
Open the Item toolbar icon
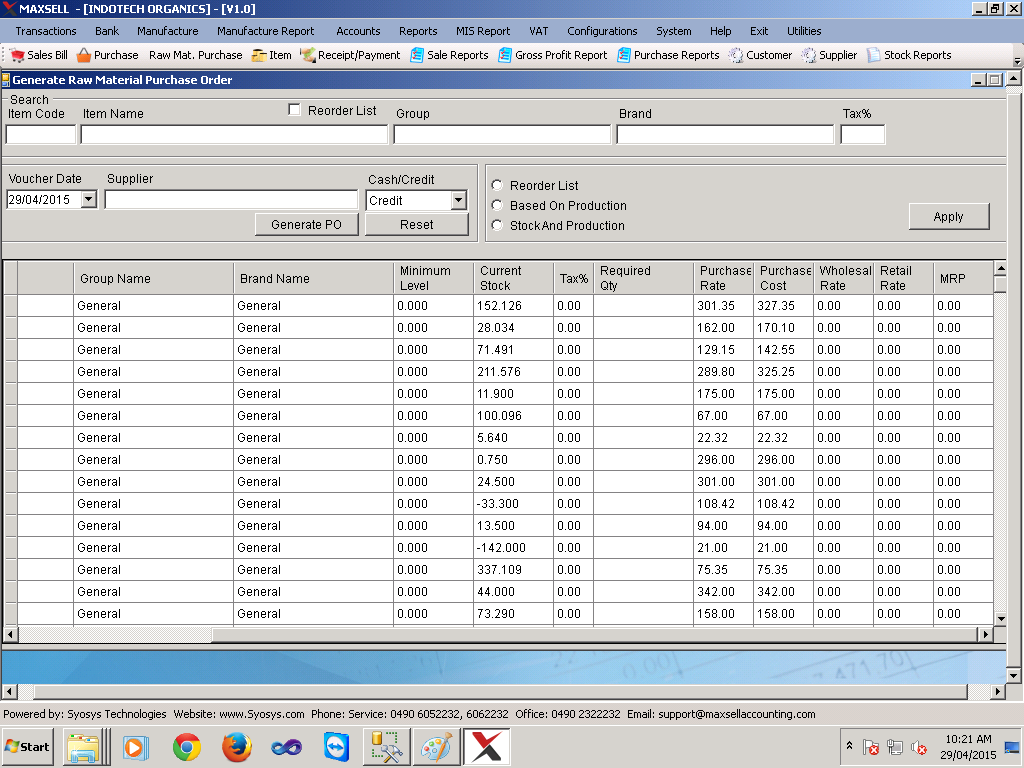(259, 56)
